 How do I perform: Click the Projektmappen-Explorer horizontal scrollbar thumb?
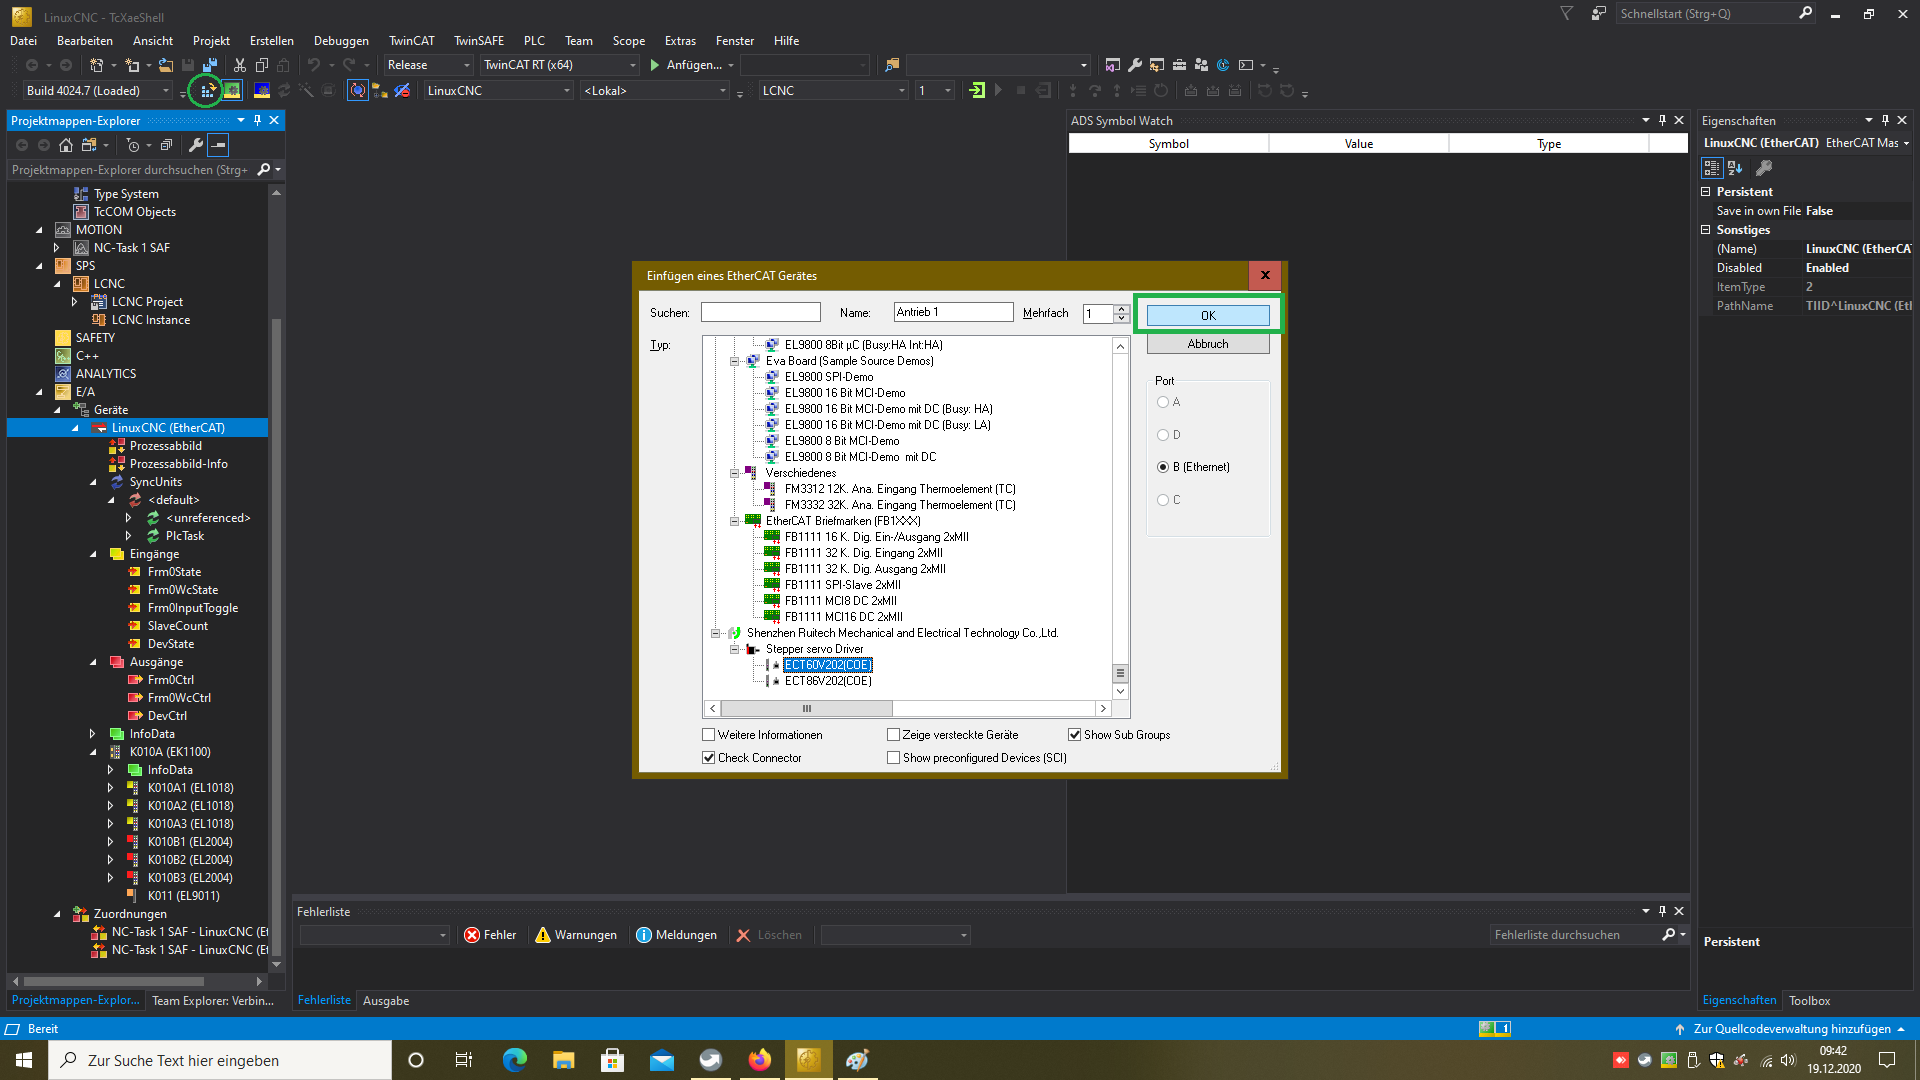coord(114,982)
